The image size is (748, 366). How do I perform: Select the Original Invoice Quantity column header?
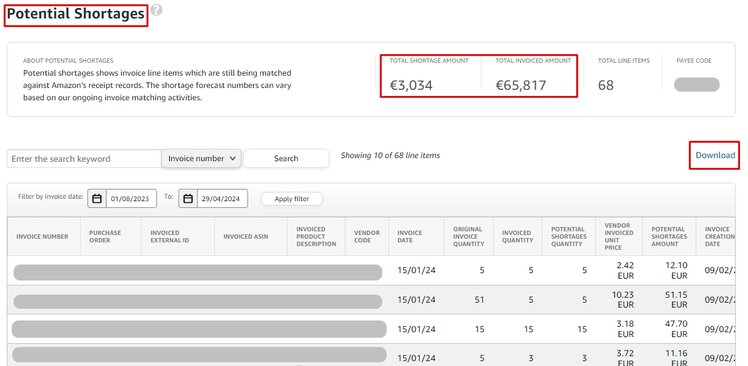pos(468,237)
